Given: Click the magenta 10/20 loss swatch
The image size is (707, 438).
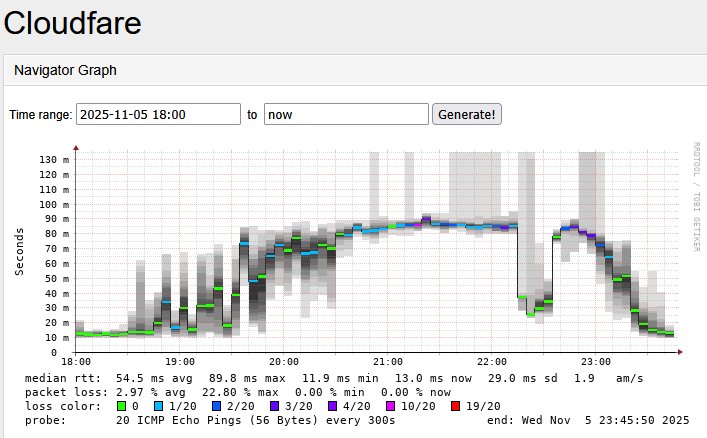Looking at the screenshot, I should click(391, 406).
